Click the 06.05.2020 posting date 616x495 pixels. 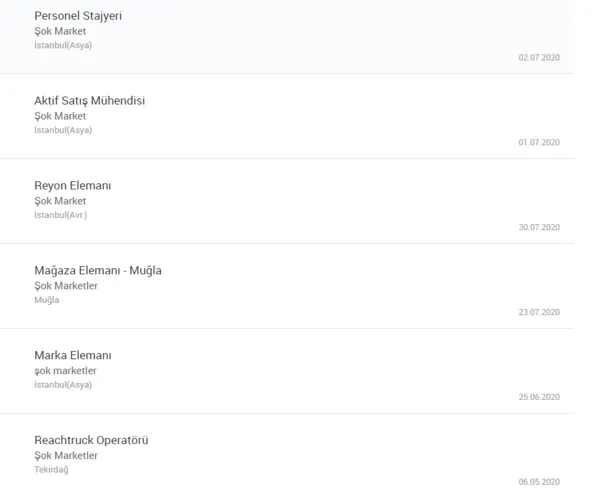tap(539, 482)
